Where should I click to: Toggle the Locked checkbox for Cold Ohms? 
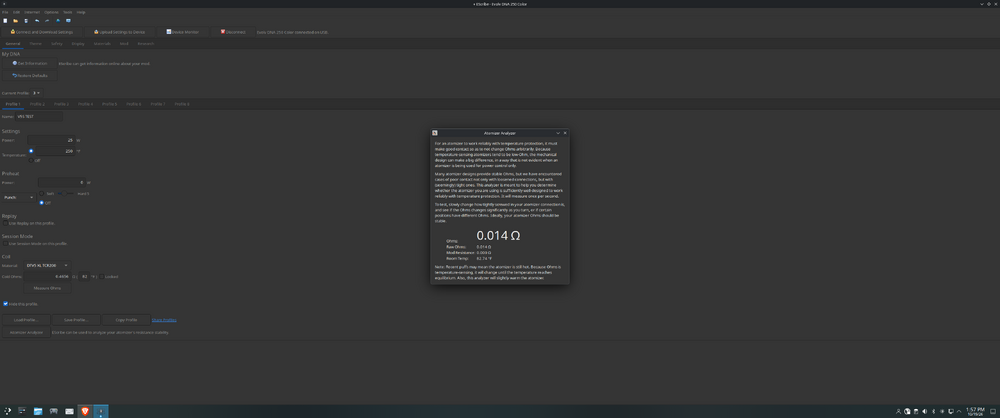coord(102,276)
